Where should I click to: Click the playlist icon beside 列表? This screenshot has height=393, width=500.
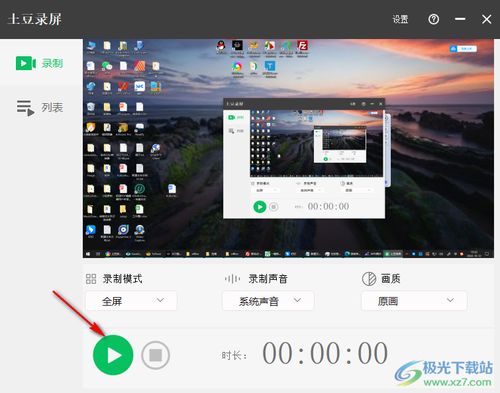point(26,108)
